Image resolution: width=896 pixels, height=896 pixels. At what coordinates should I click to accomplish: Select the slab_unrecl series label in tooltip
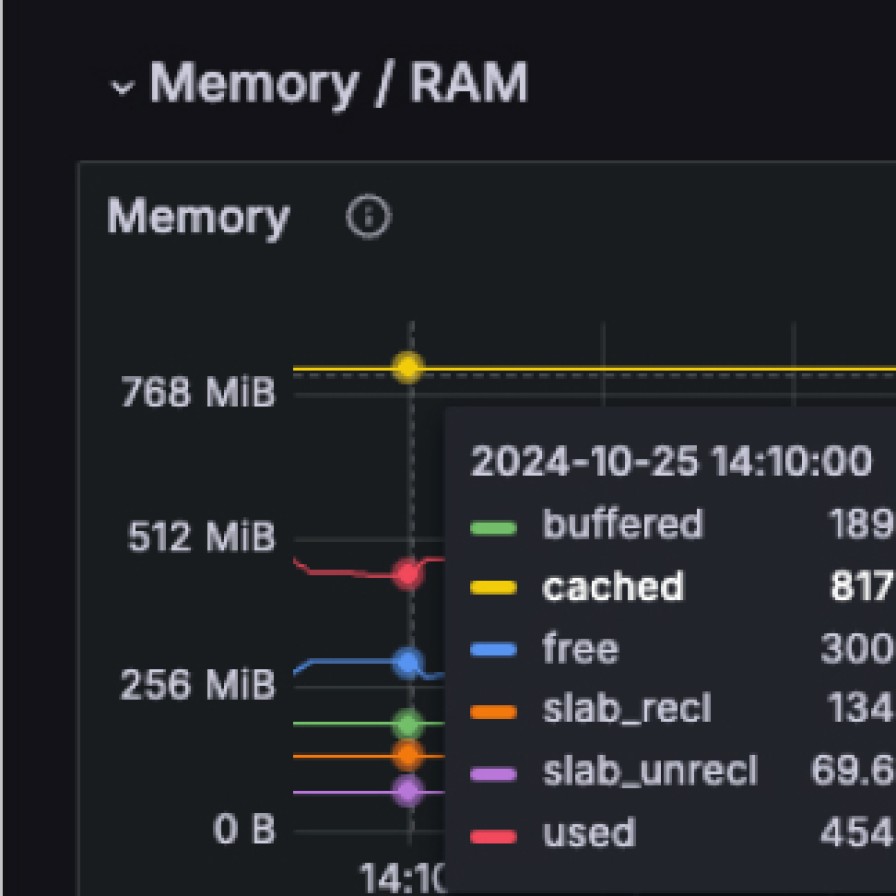[x=650, y=772]
